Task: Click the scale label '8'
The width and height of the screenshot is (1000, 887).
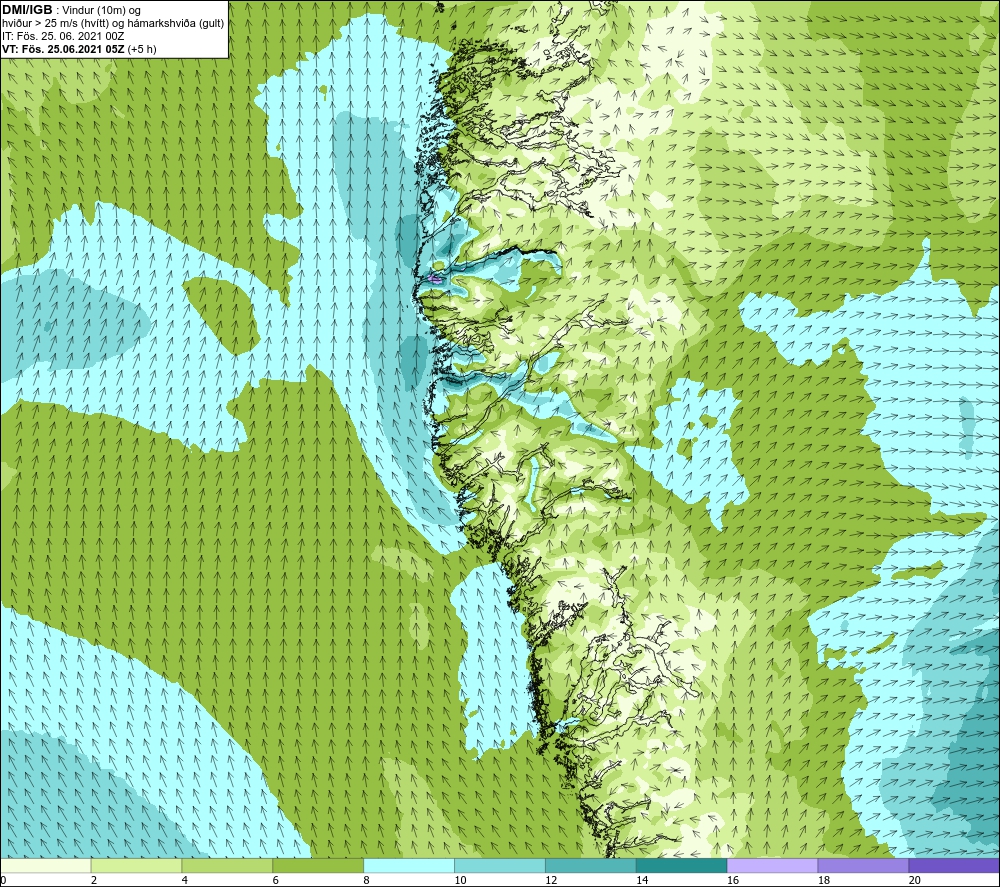Action: (x=366, y=880)
